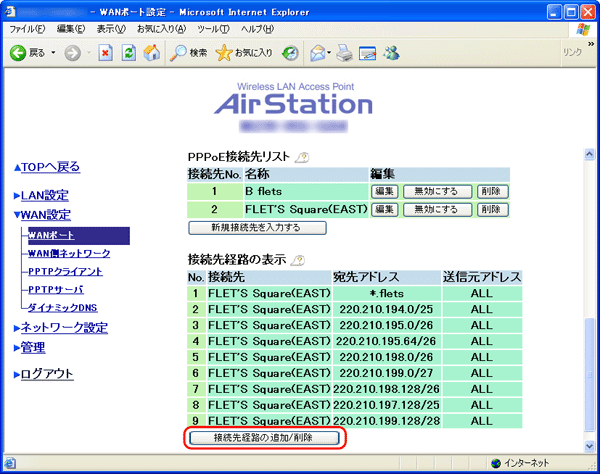Click 無効にする for B flets
600x474 pixels.
(x=437, y=192)
